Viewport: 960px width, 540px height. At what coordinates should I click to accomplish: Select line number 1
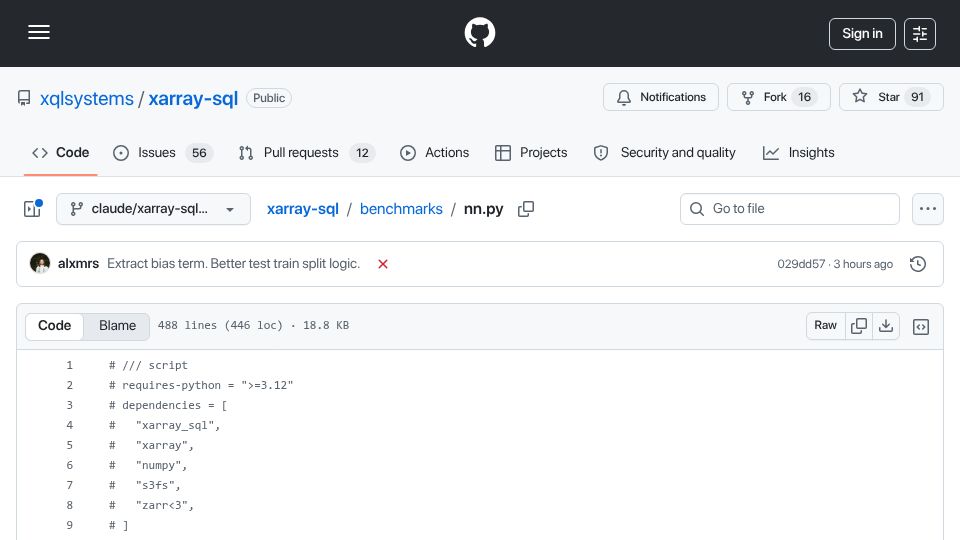point(69,365)
